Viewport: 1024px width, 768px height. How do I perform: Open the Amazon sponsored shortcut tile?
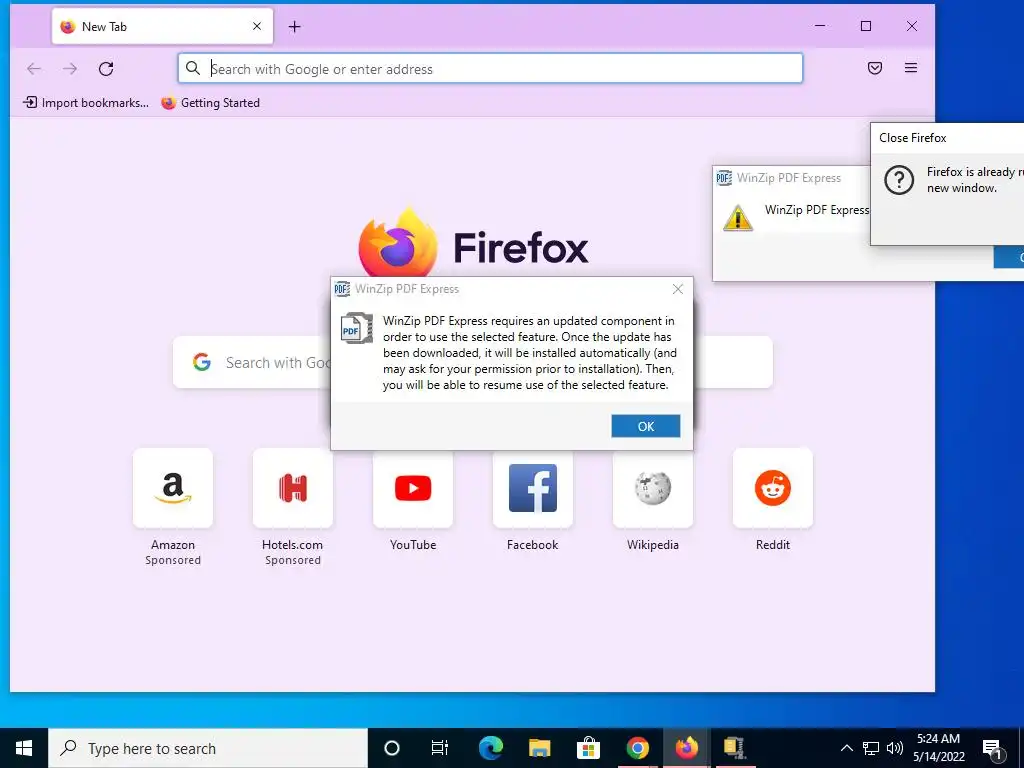coord(172,488)
